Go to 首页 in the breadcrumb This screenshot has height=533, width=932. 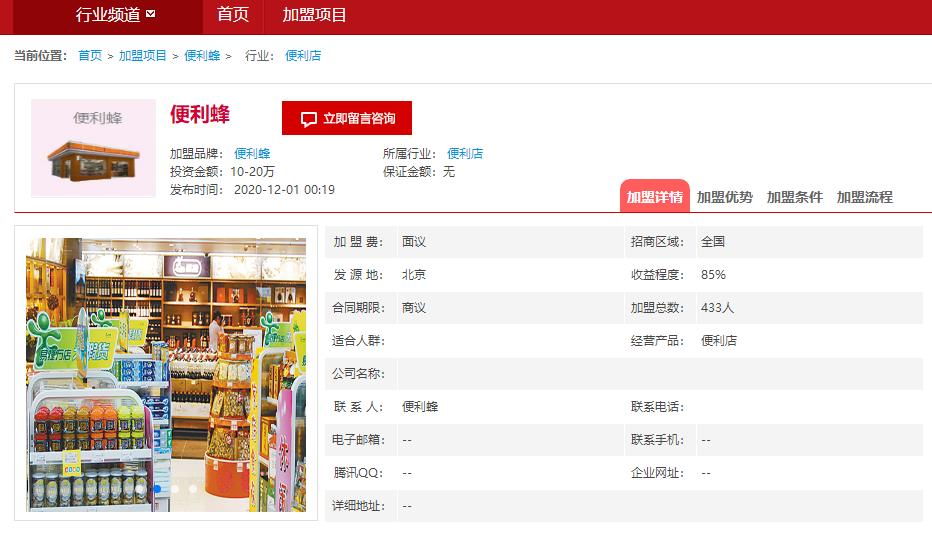tap(90, 55)
